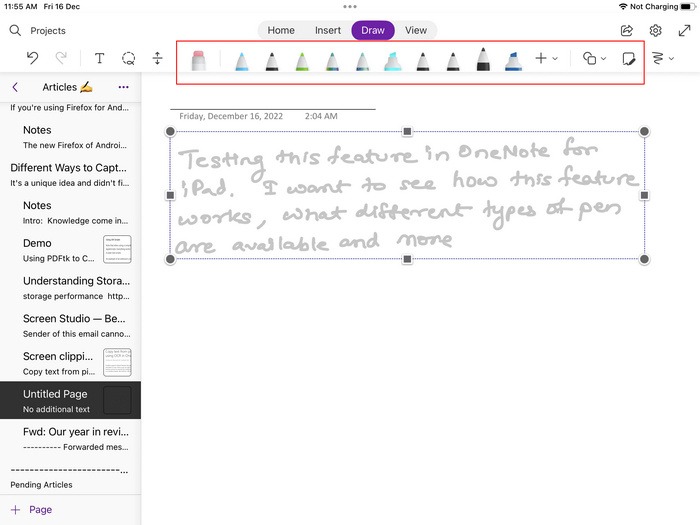Click the page date Friday, December 16, 2022
Screen dimensions: 700x525
pyautogui.click(x=231, y=116)
